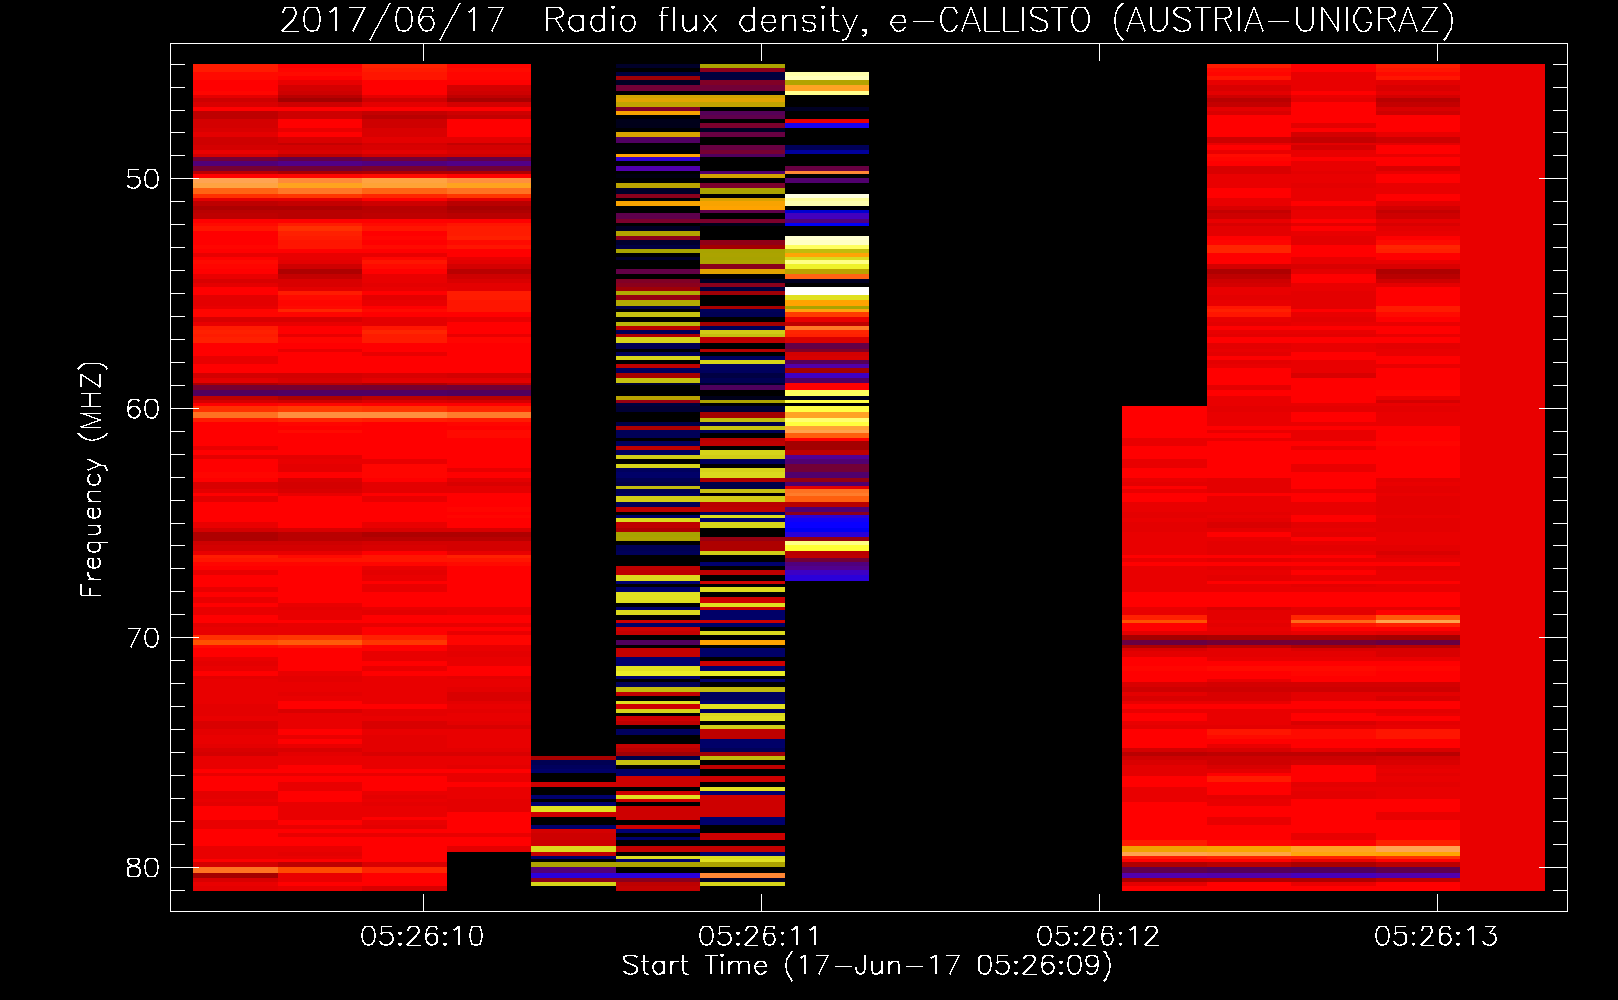Click the '50' frequency tick label
This screenshot has width=1618, height=1000.
tap(143, 179)
